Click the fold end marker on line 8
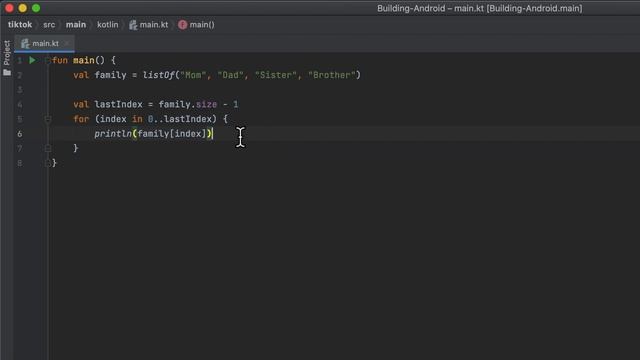 coord(48,163)
